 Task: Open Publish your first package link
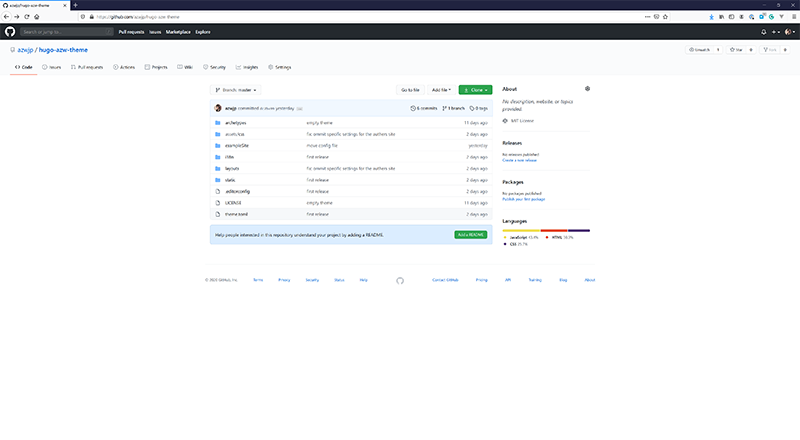[523, 199]
